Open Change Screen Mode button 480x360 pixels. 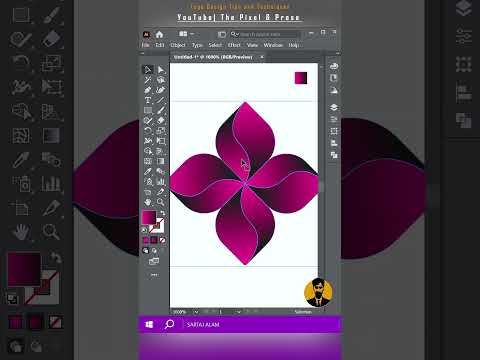154,262
